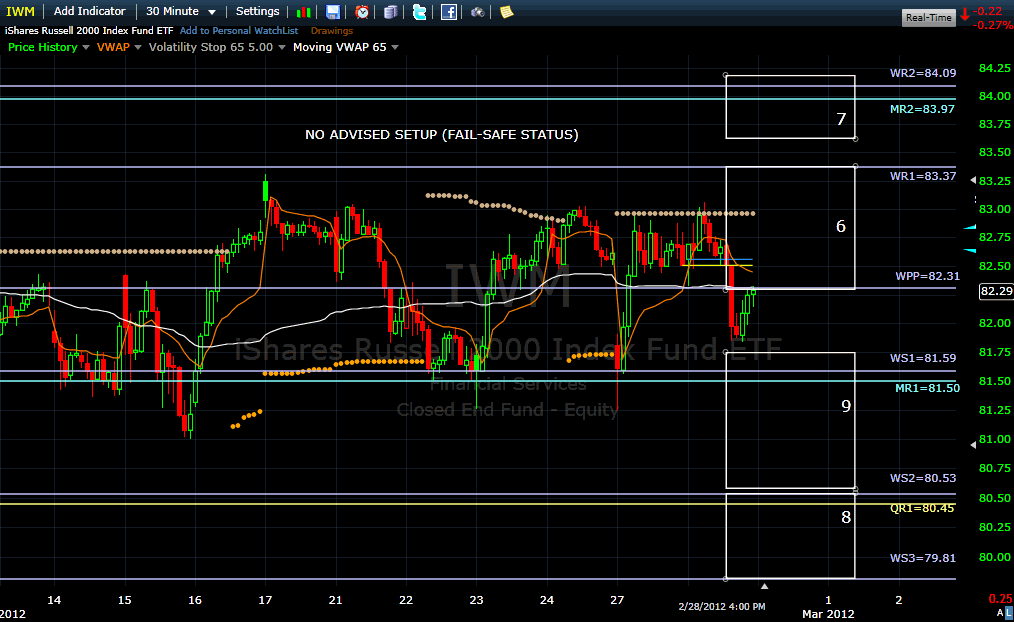Image resolution: width=1014 pixels, height=622 pixels.
Task: Click the -0.27% percent change value
Action: click(993, 25)
